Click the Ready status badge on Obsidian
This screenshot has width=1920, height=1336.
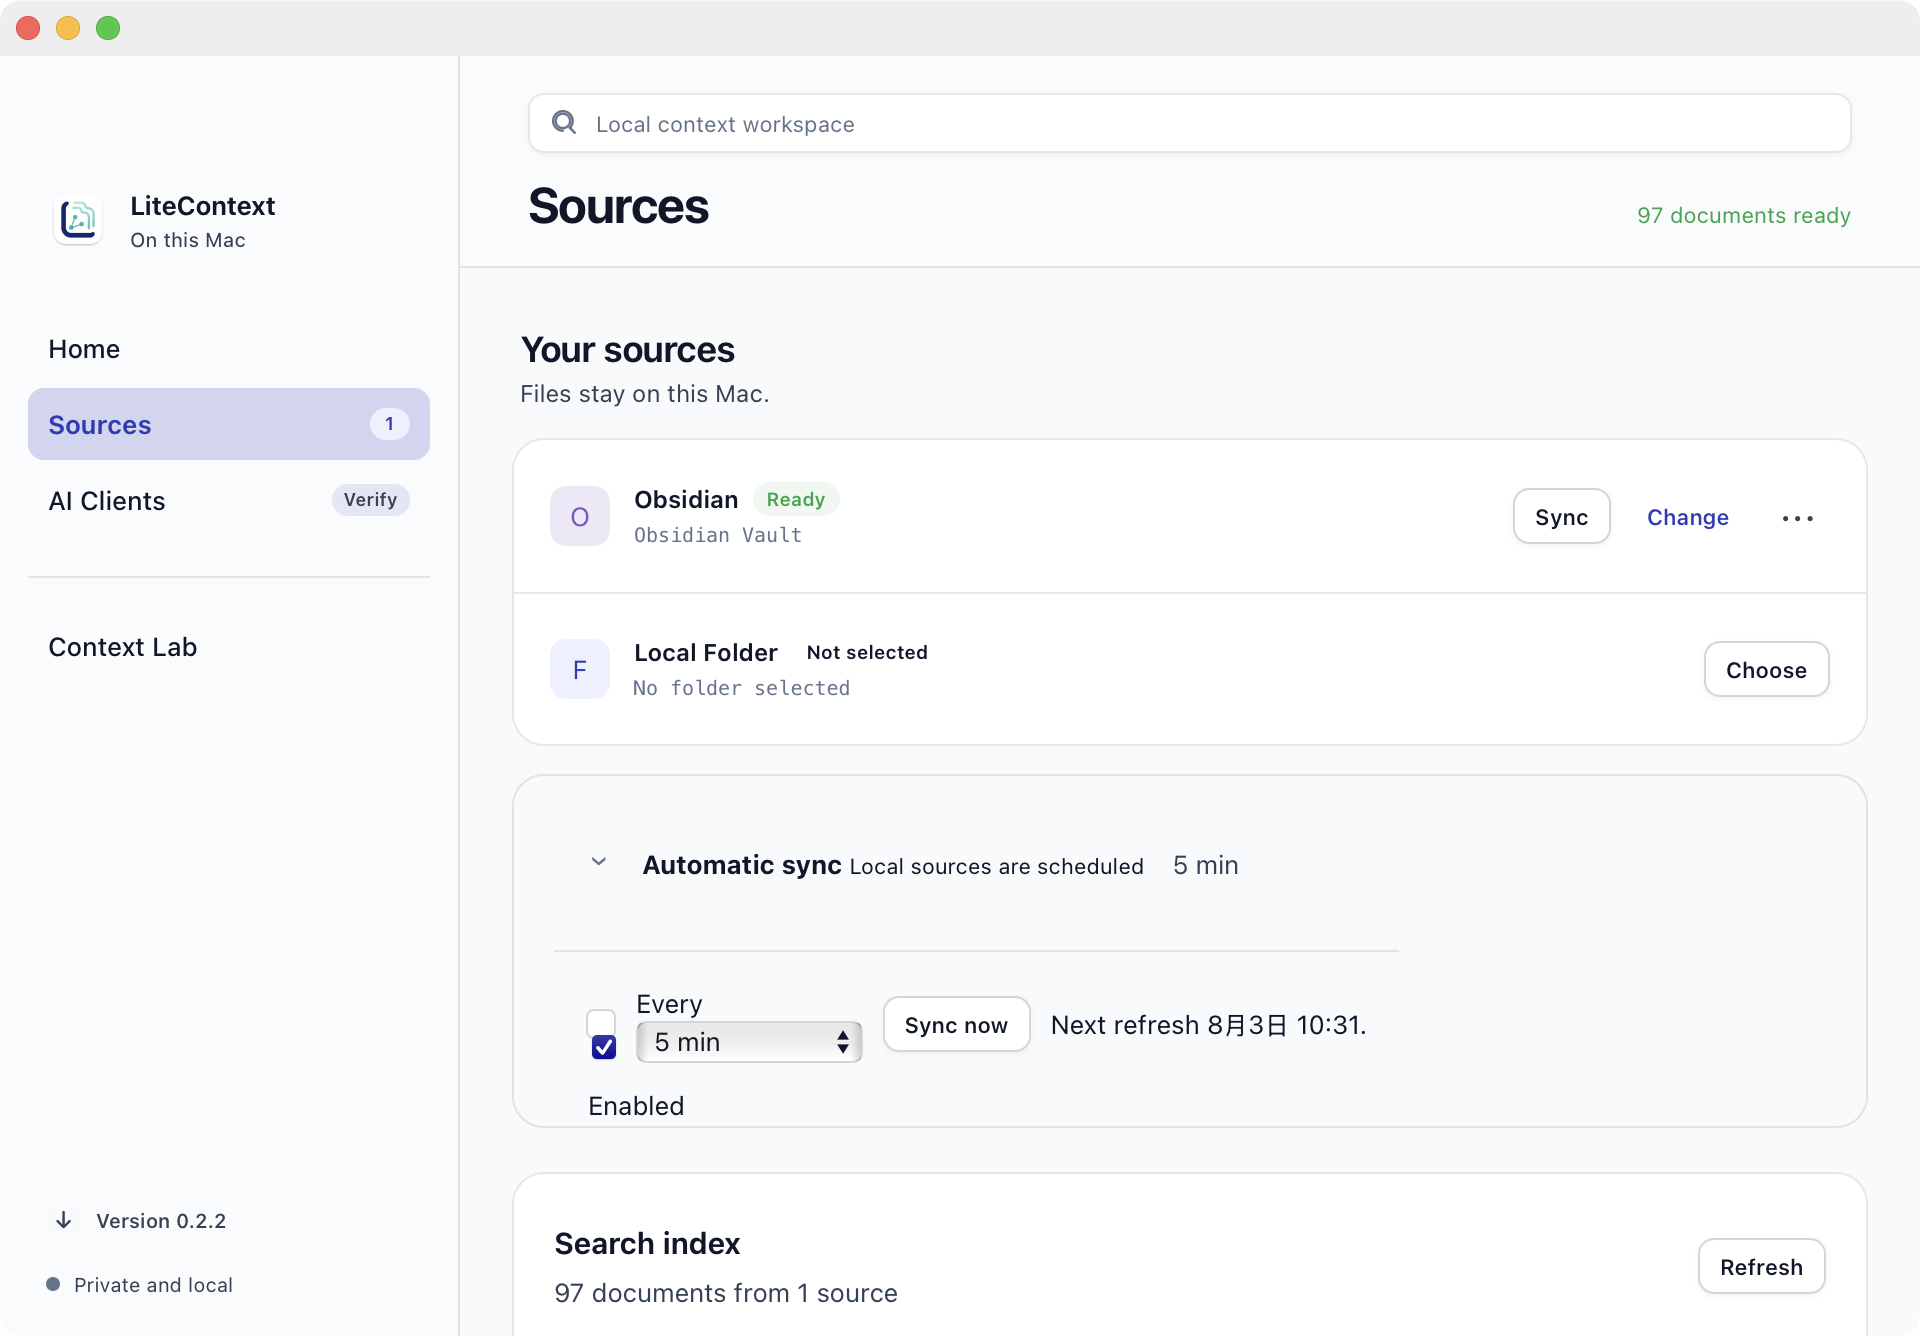click(x=796, y=499)
